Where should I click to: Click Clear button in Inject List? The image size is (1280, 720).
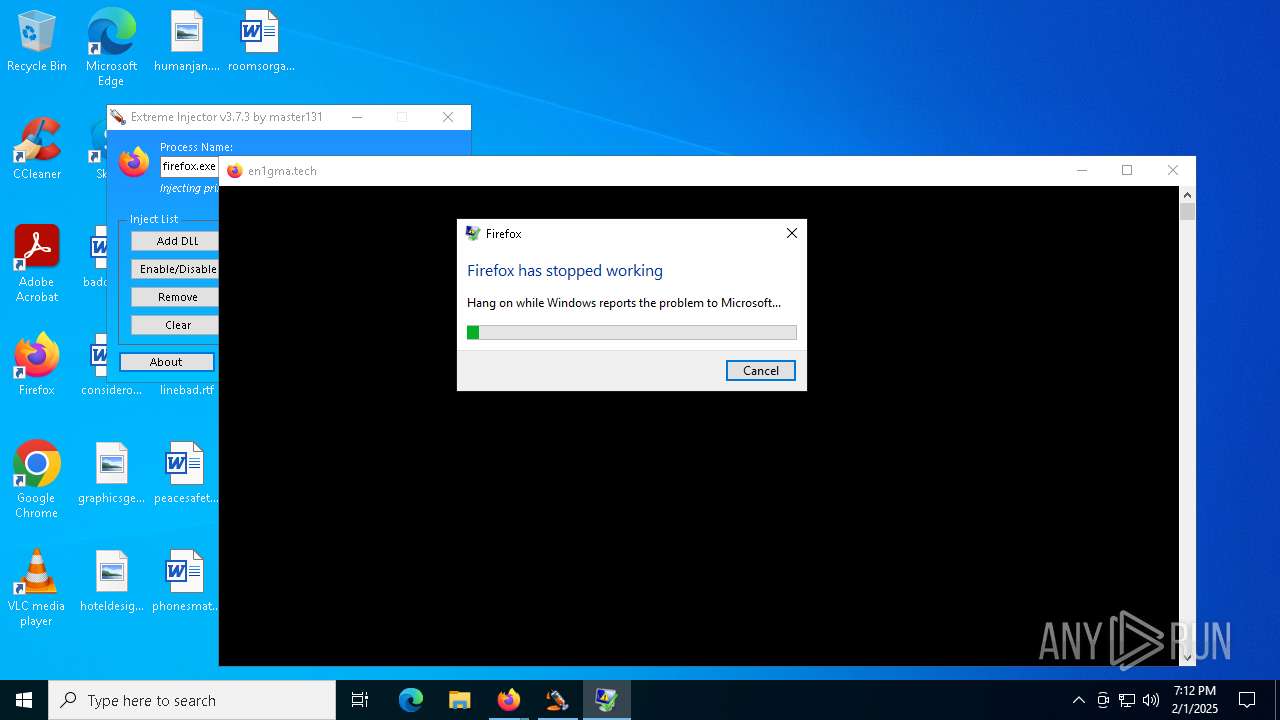pyautogui.click(x=177, y=325)
